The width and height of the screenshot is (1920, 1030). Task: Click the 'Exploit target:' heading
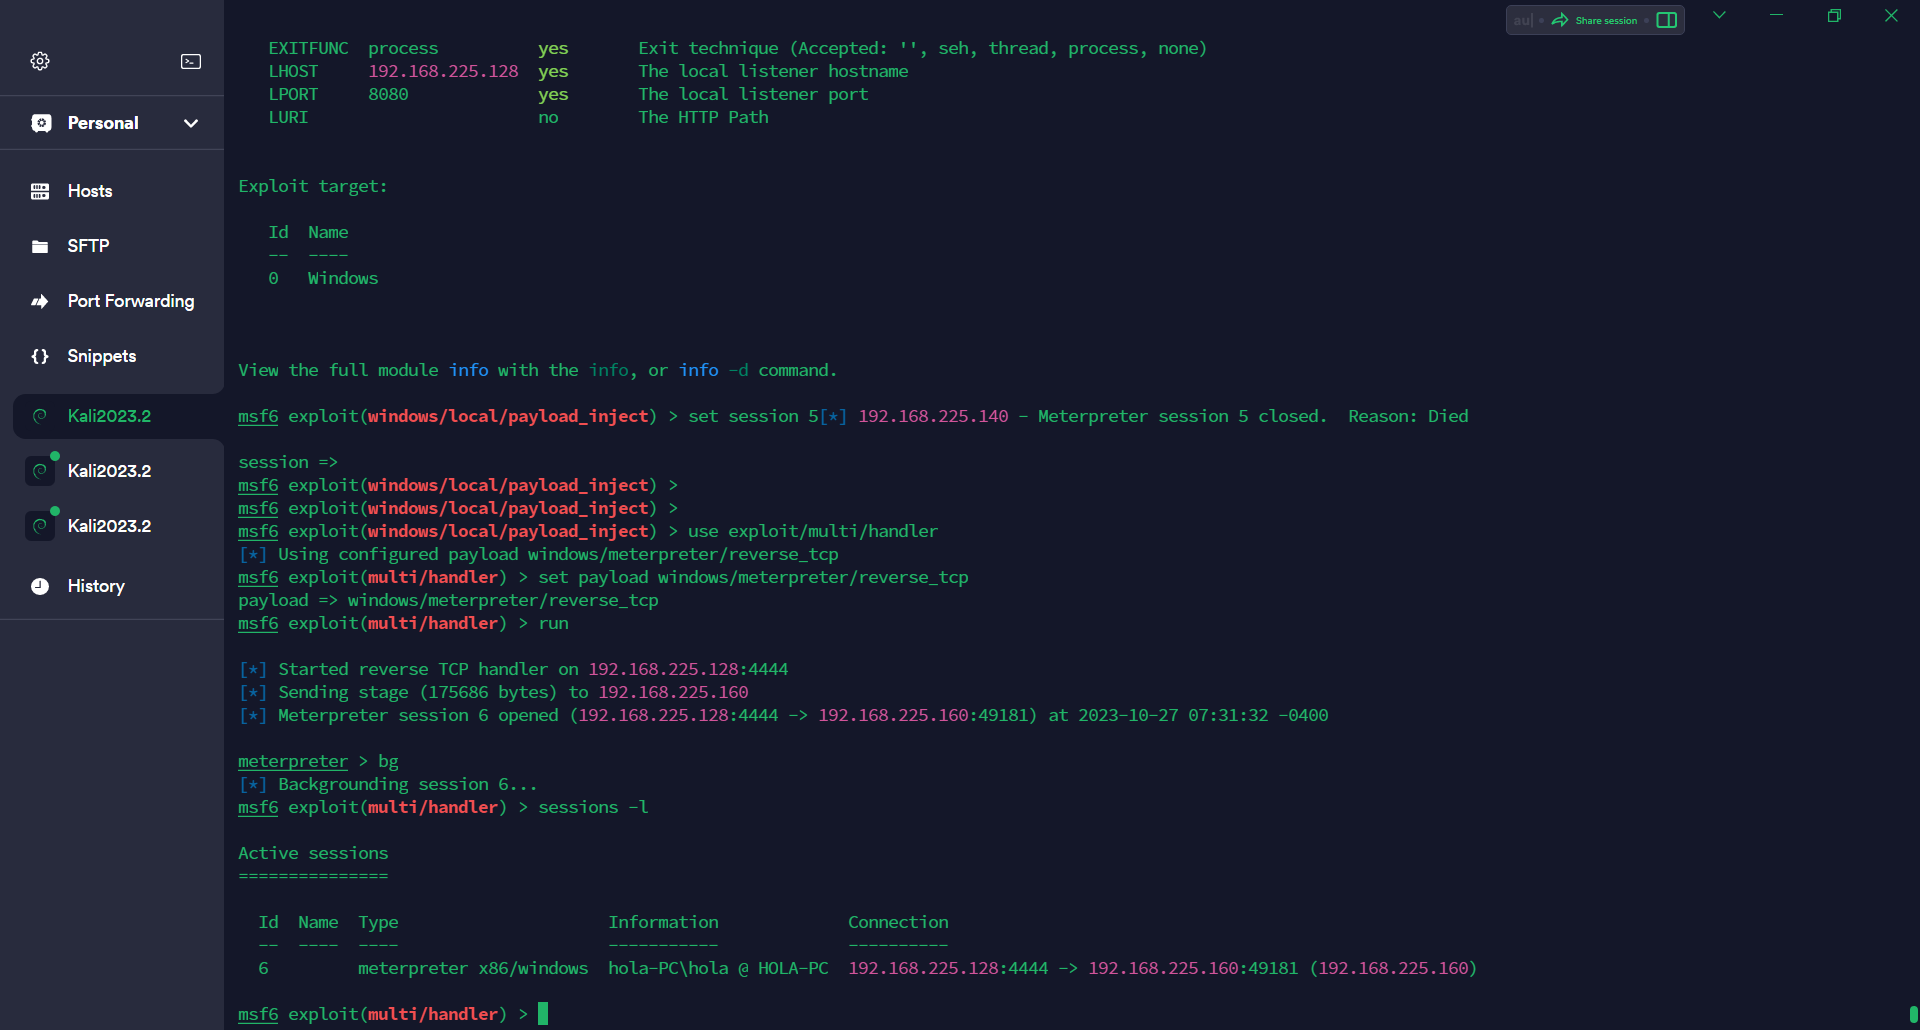[x=312, y=186]
